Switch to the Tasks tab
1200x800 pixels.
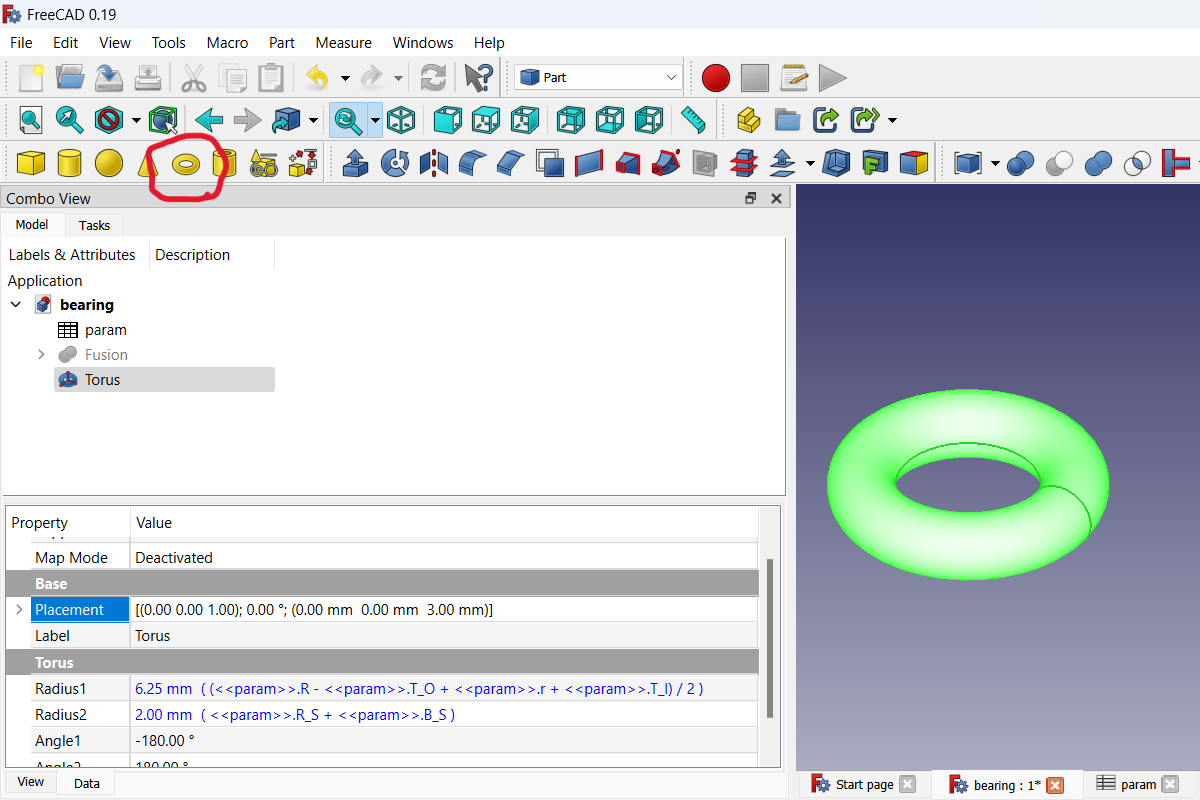[x=93, y=225]
